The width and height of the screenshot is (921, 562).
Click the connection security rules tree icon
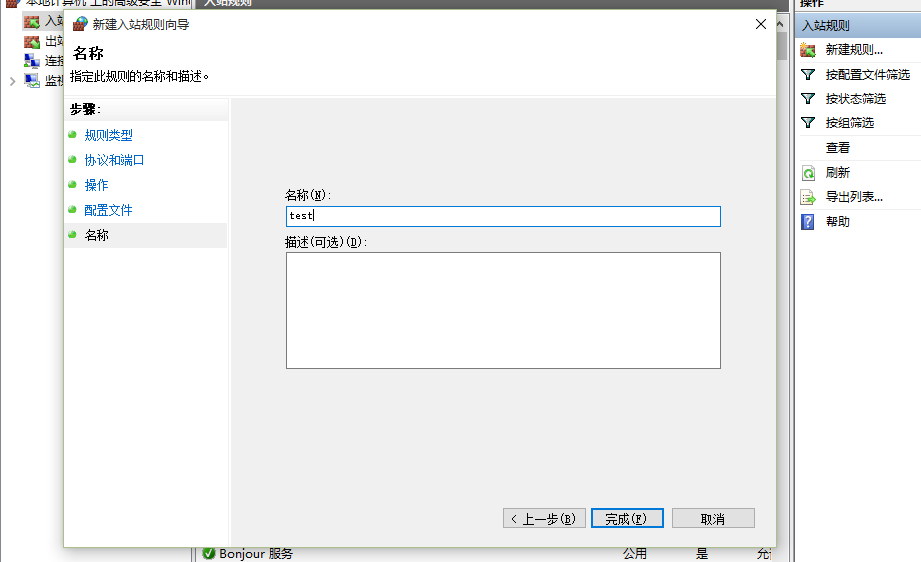[x=32, y=60]
